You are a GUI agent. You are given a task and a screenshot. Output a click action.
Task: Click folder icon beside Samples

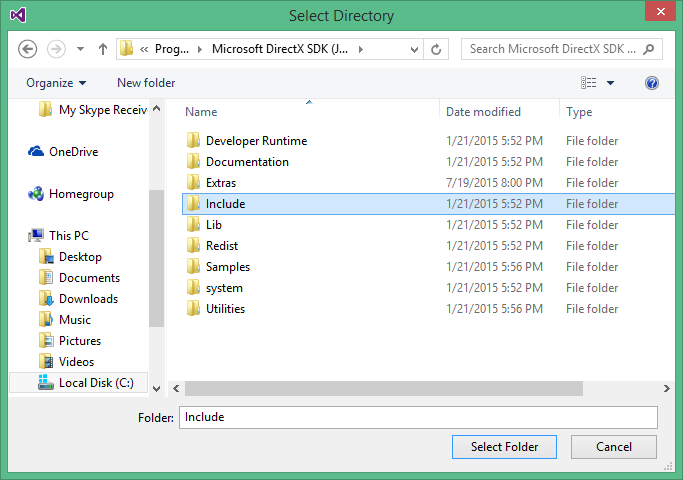click(193, 266)
